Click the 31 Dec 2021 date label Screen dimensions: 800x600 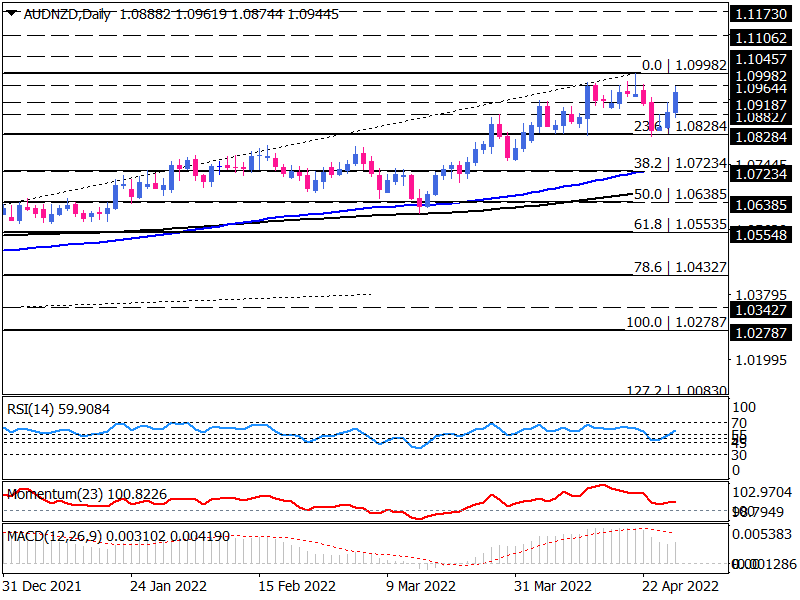[42, 586]
